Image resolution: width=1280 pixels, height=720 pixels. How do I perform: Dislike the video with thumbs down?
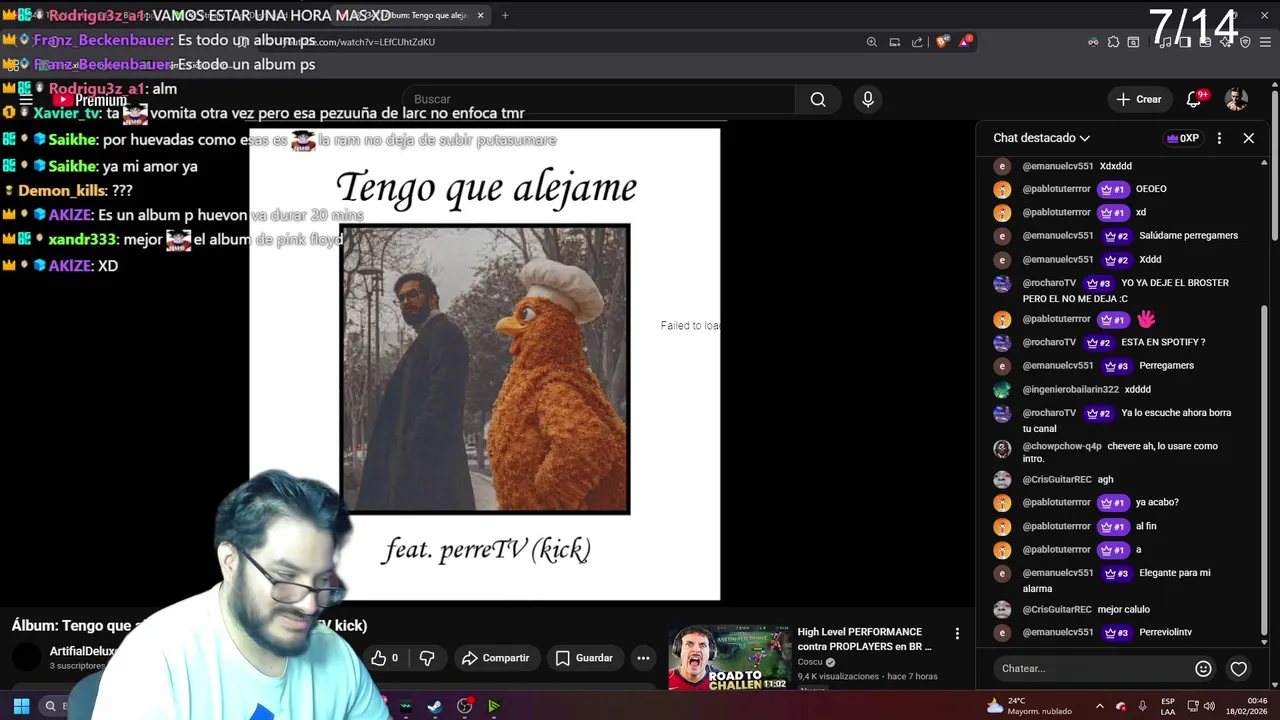click(427, 658)
